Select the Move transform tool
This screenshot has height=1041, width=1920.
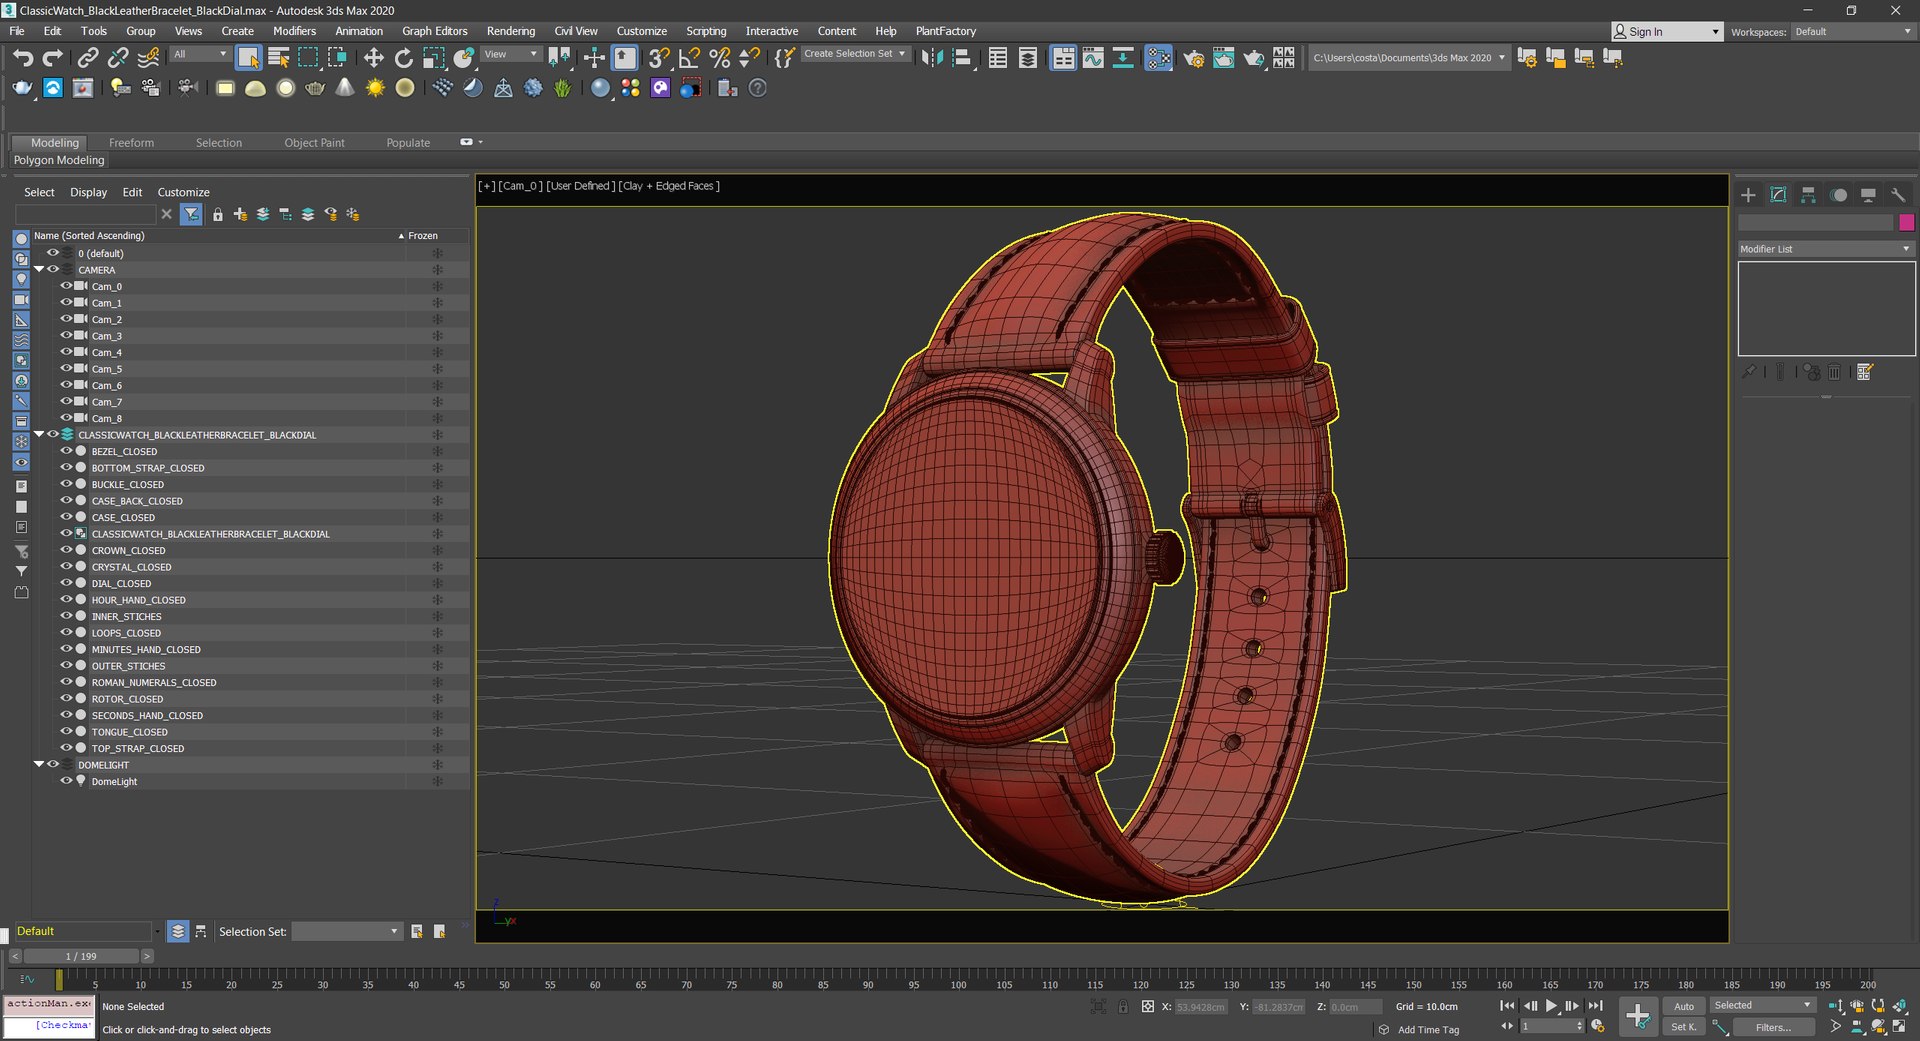373,58
